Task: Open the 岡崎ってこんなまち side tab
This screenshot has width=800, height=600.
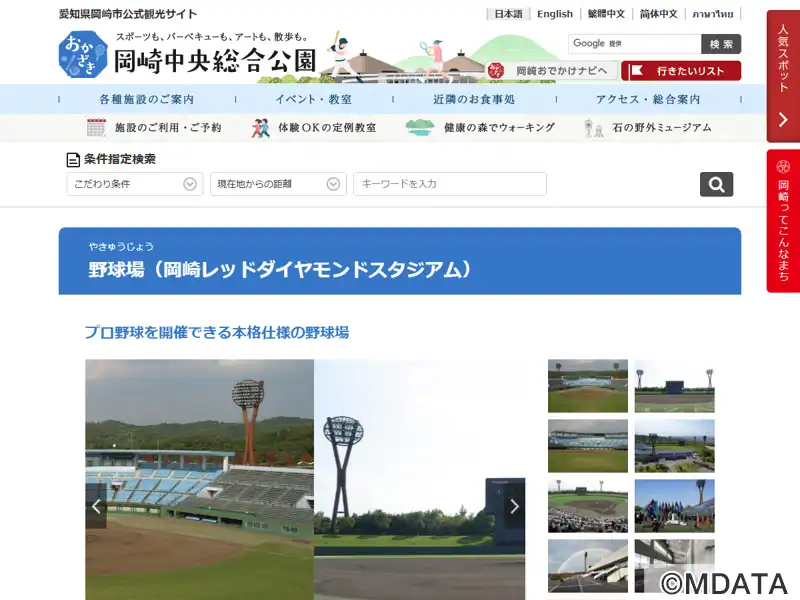Action: pyautogui.click(x=783, y=221)
